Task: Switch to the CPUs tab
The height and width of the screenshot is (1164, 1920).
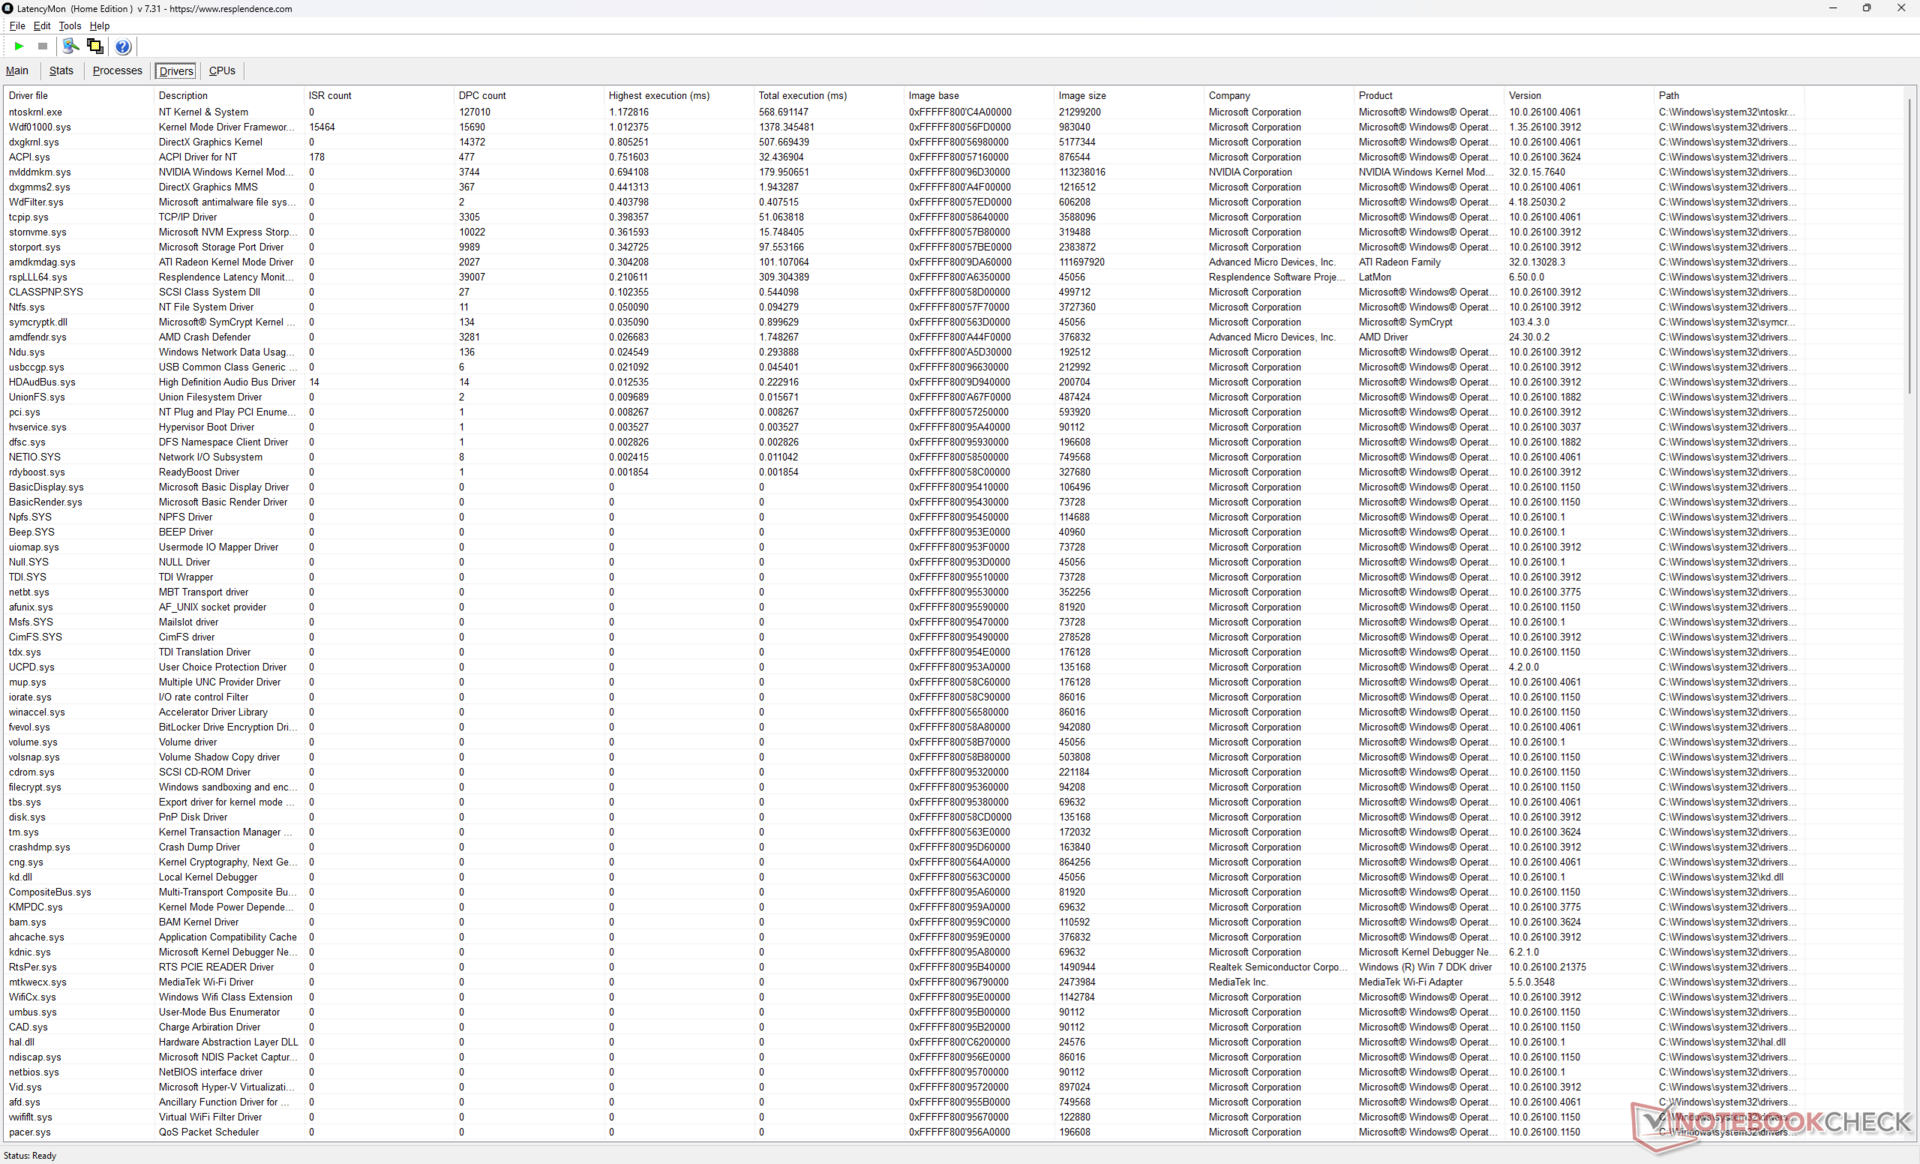Action: click(222, 71)
